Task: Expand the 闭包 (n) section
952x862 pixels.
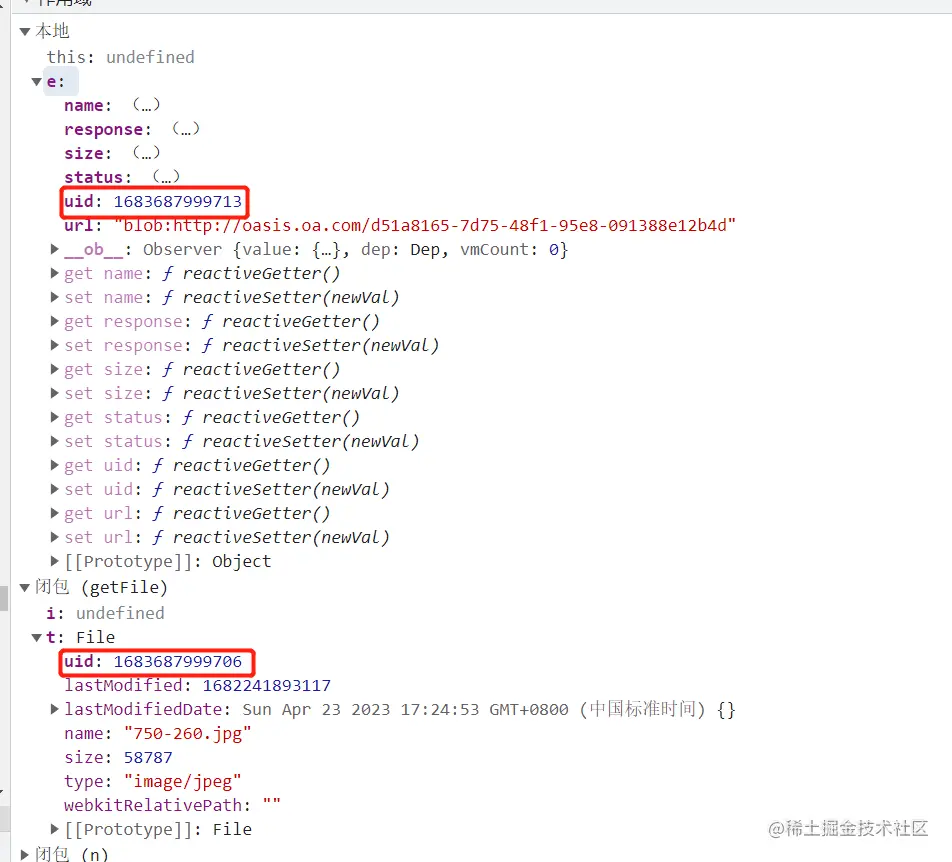Action: 25,854
